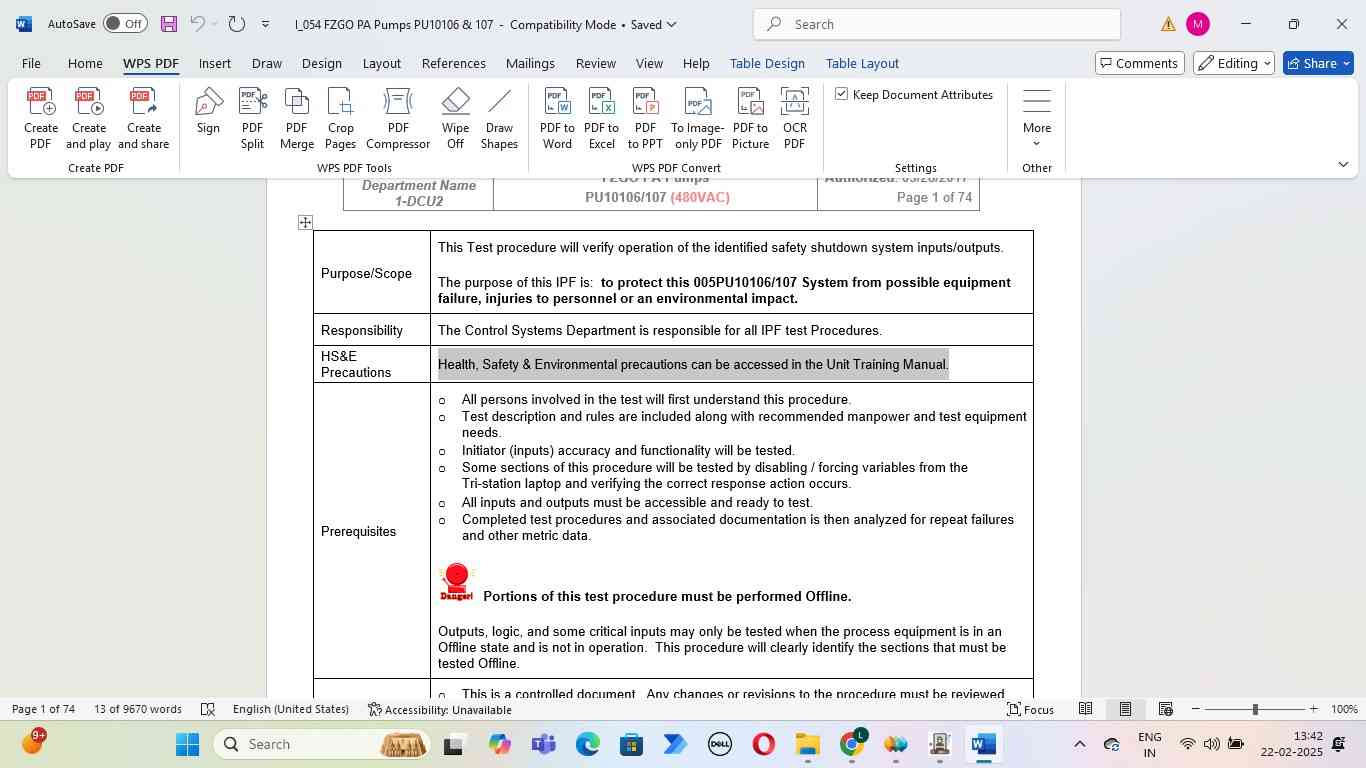Click Page 1 of 74 indicator
This screenshot has height=768, width=1366.
pyautogui.click(x=43, y=709)
